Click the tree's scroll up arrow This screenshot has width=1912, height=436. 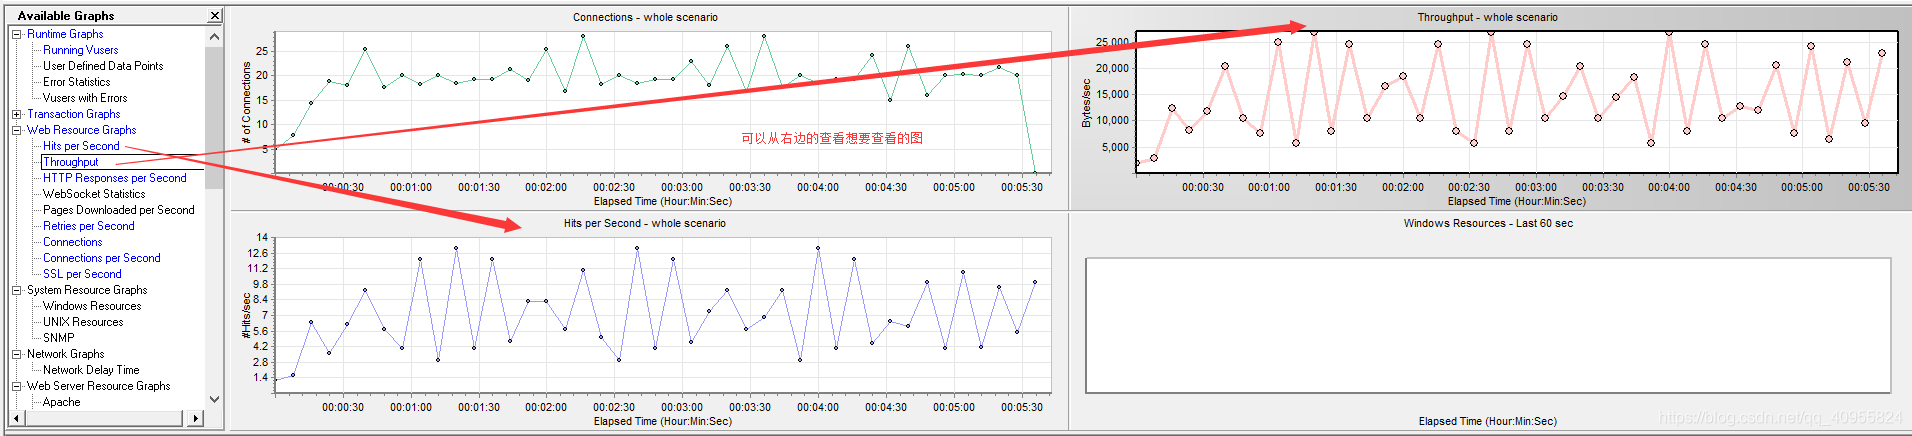click(214, 36)
